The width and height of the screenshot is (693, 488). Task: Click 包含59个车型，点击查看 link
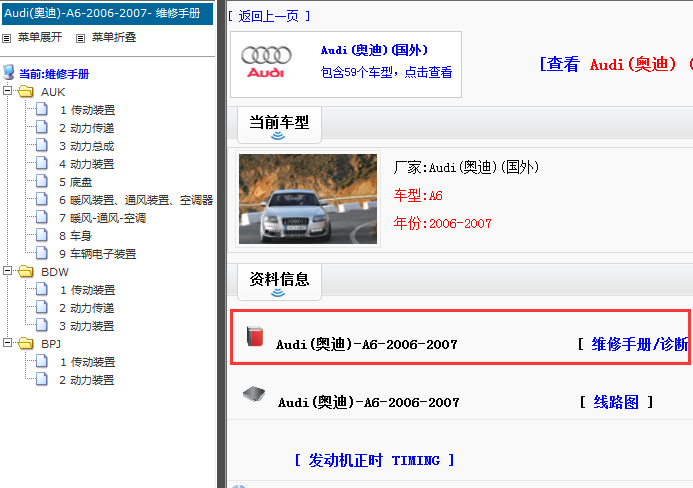[x=386, y=72]
